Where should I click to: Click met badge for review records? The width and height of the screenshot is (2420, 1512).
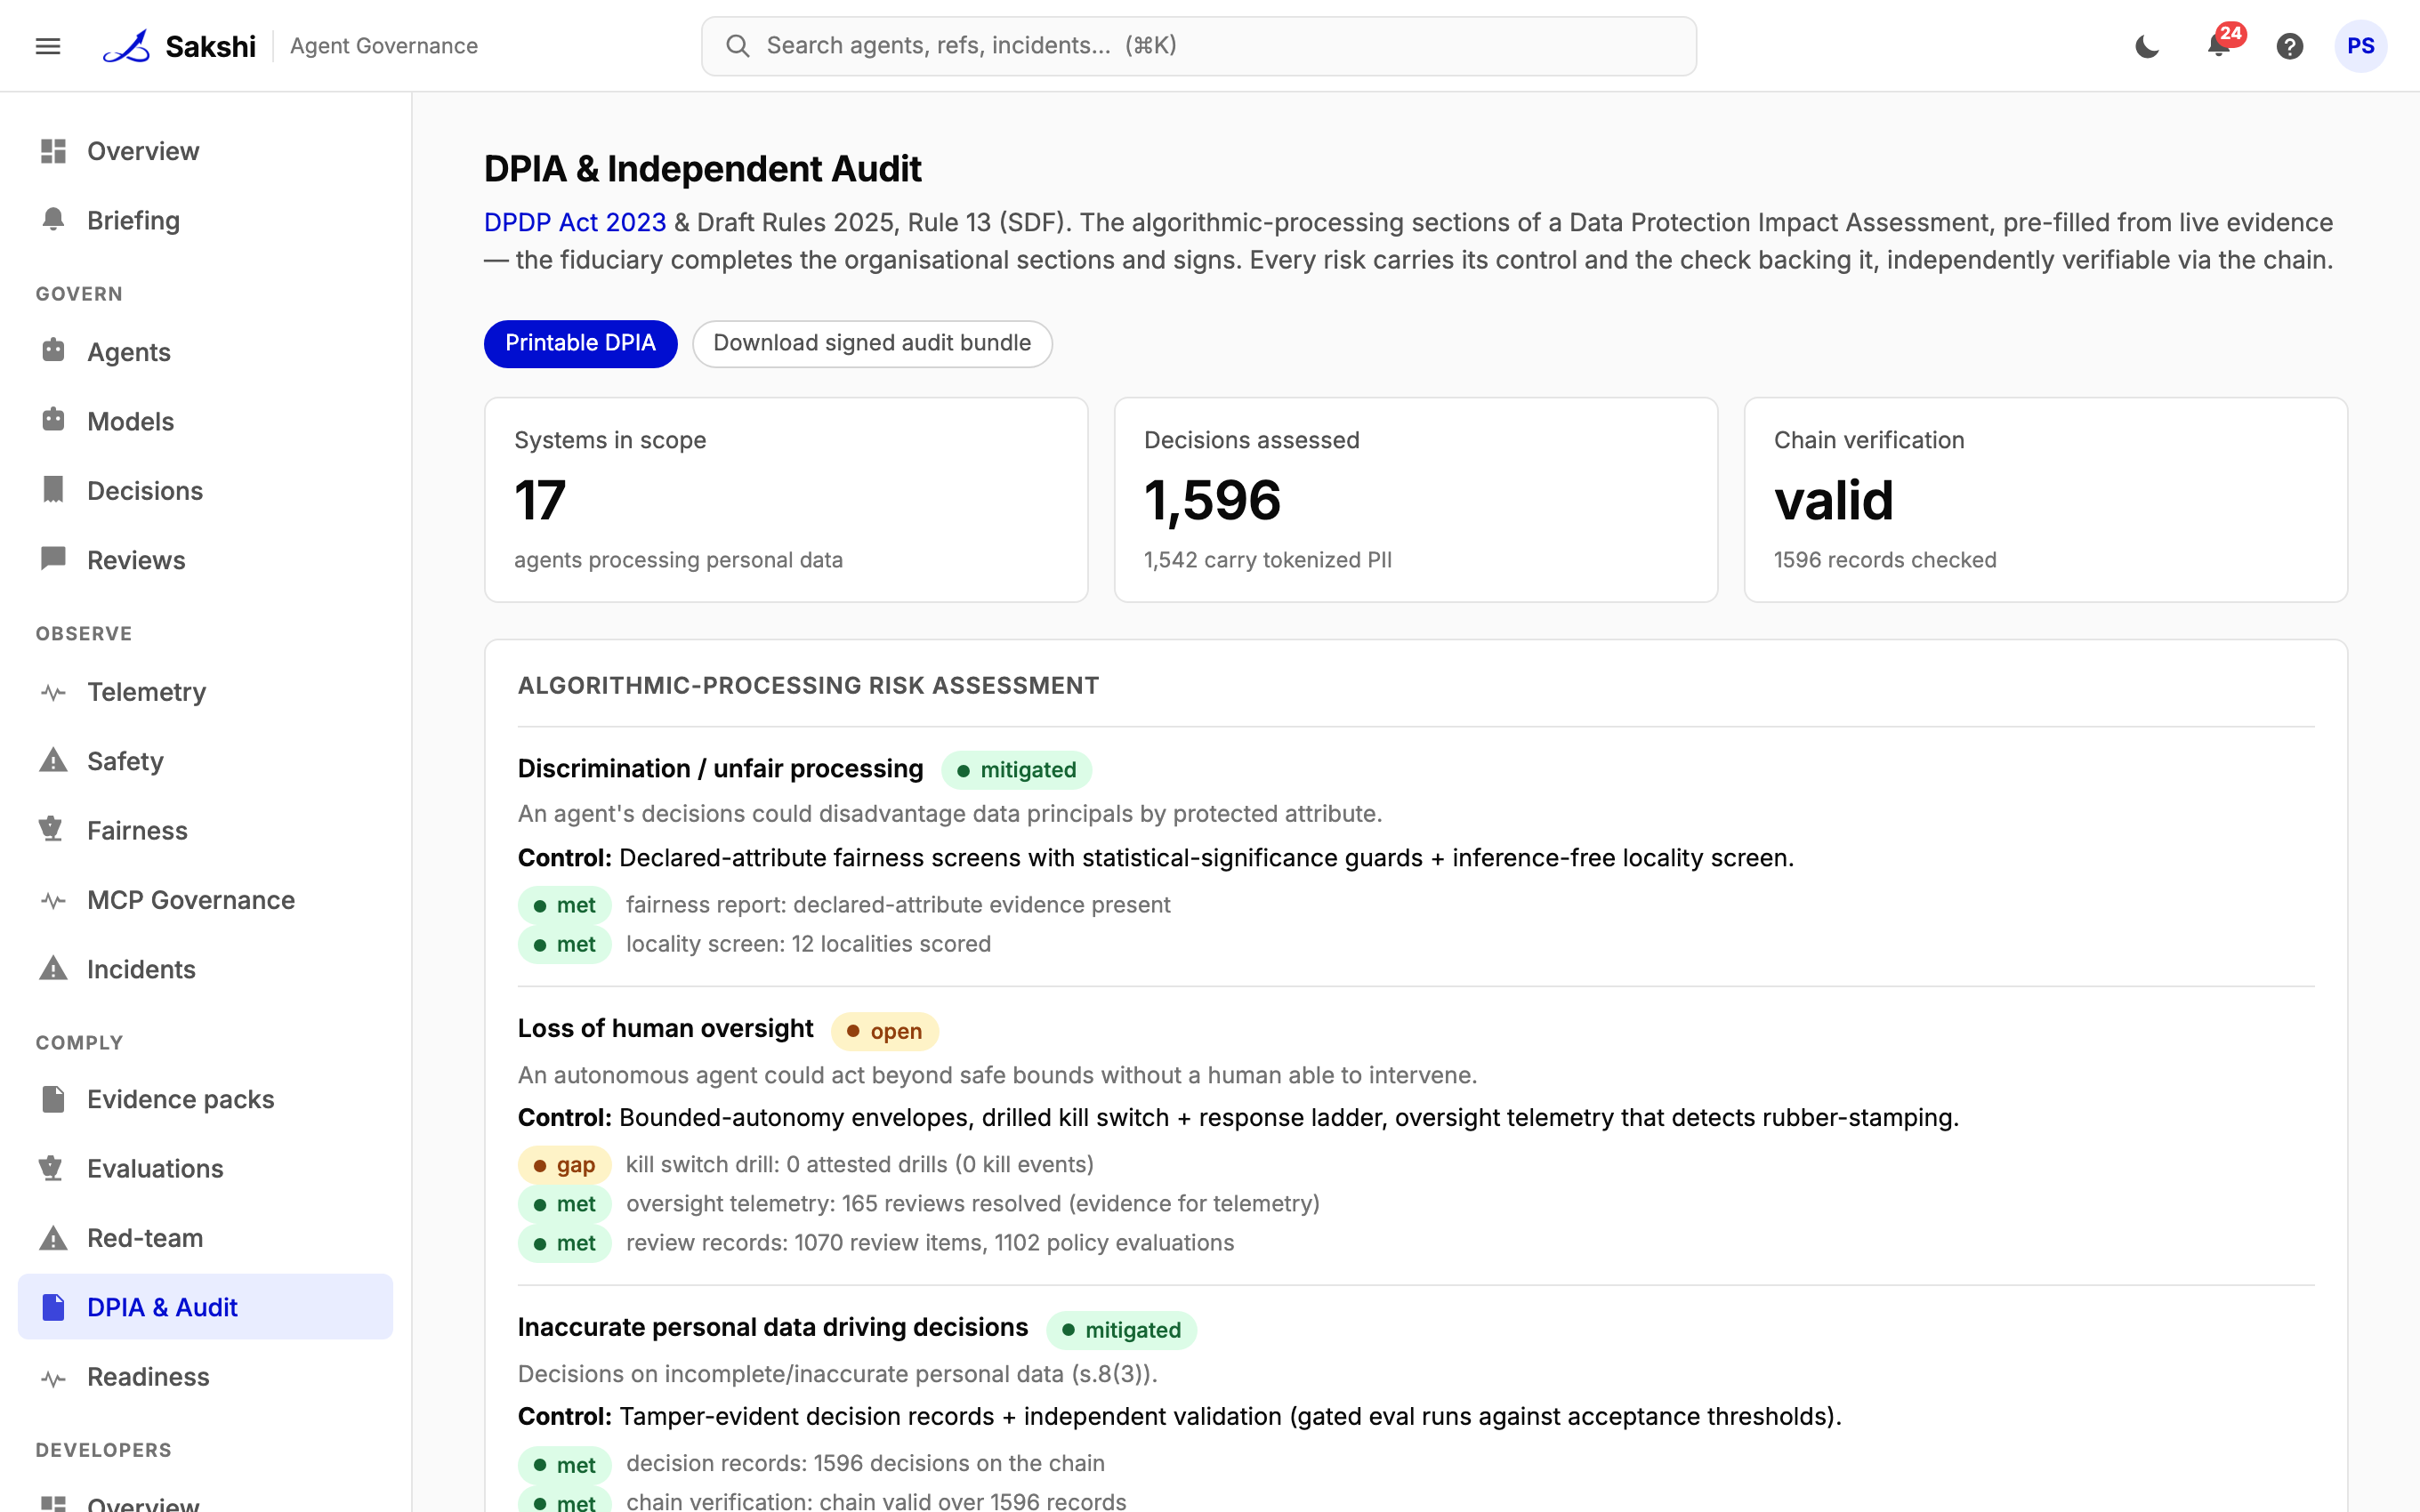tap(564, 1243)
